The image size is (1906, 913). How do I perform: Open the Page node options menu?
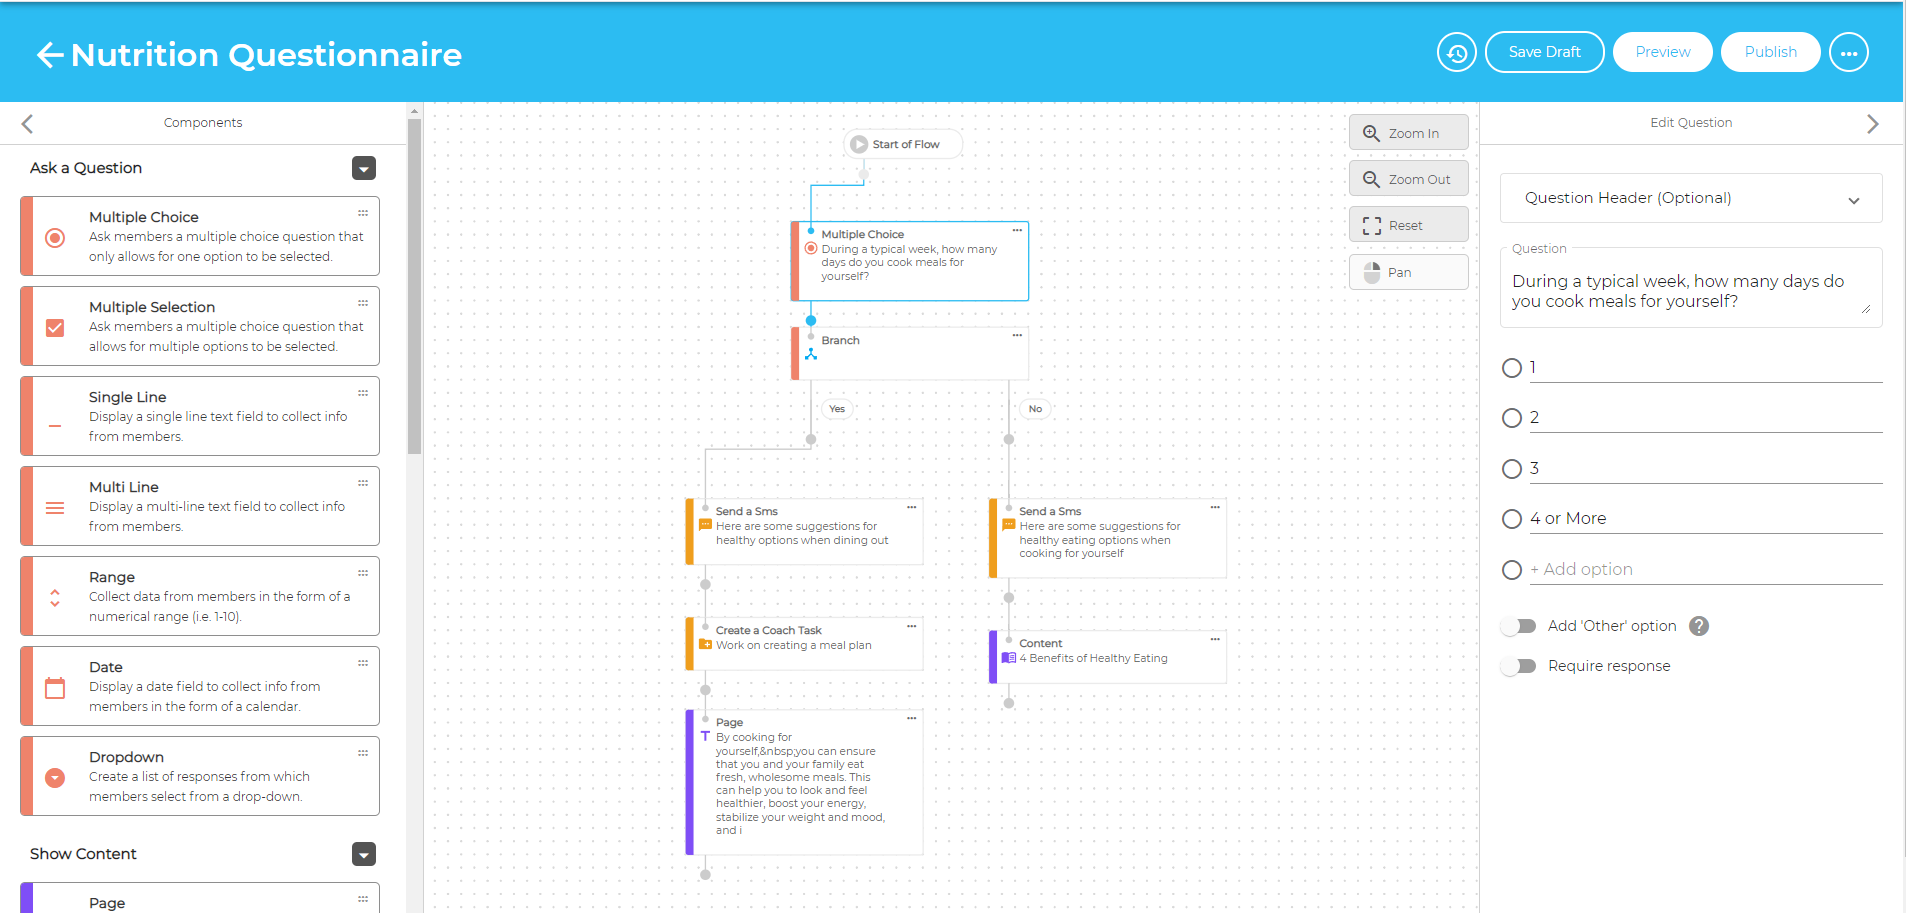[x=912, y=718]
